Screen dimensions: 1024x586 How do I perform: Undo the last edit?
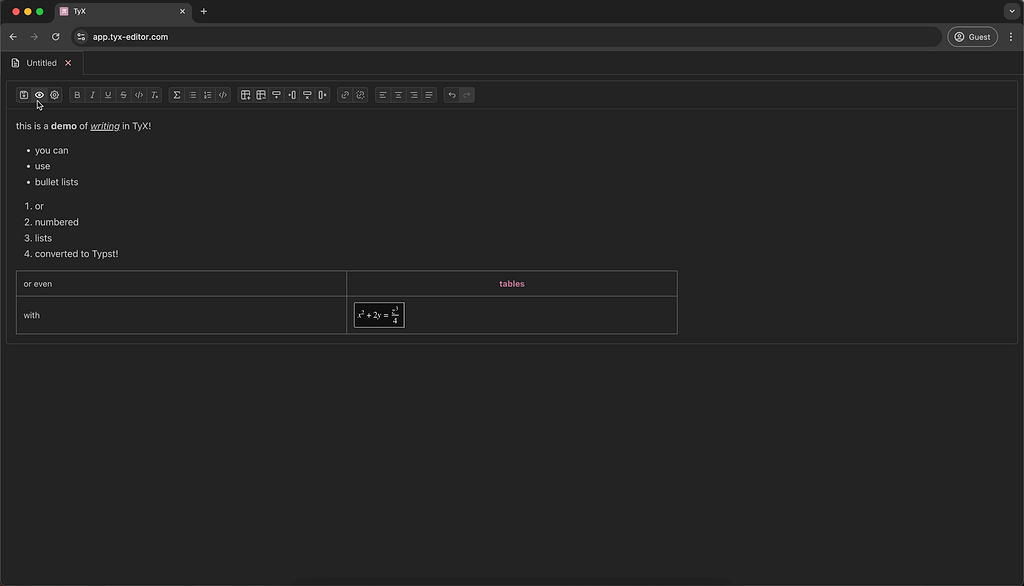click(452, 95)
